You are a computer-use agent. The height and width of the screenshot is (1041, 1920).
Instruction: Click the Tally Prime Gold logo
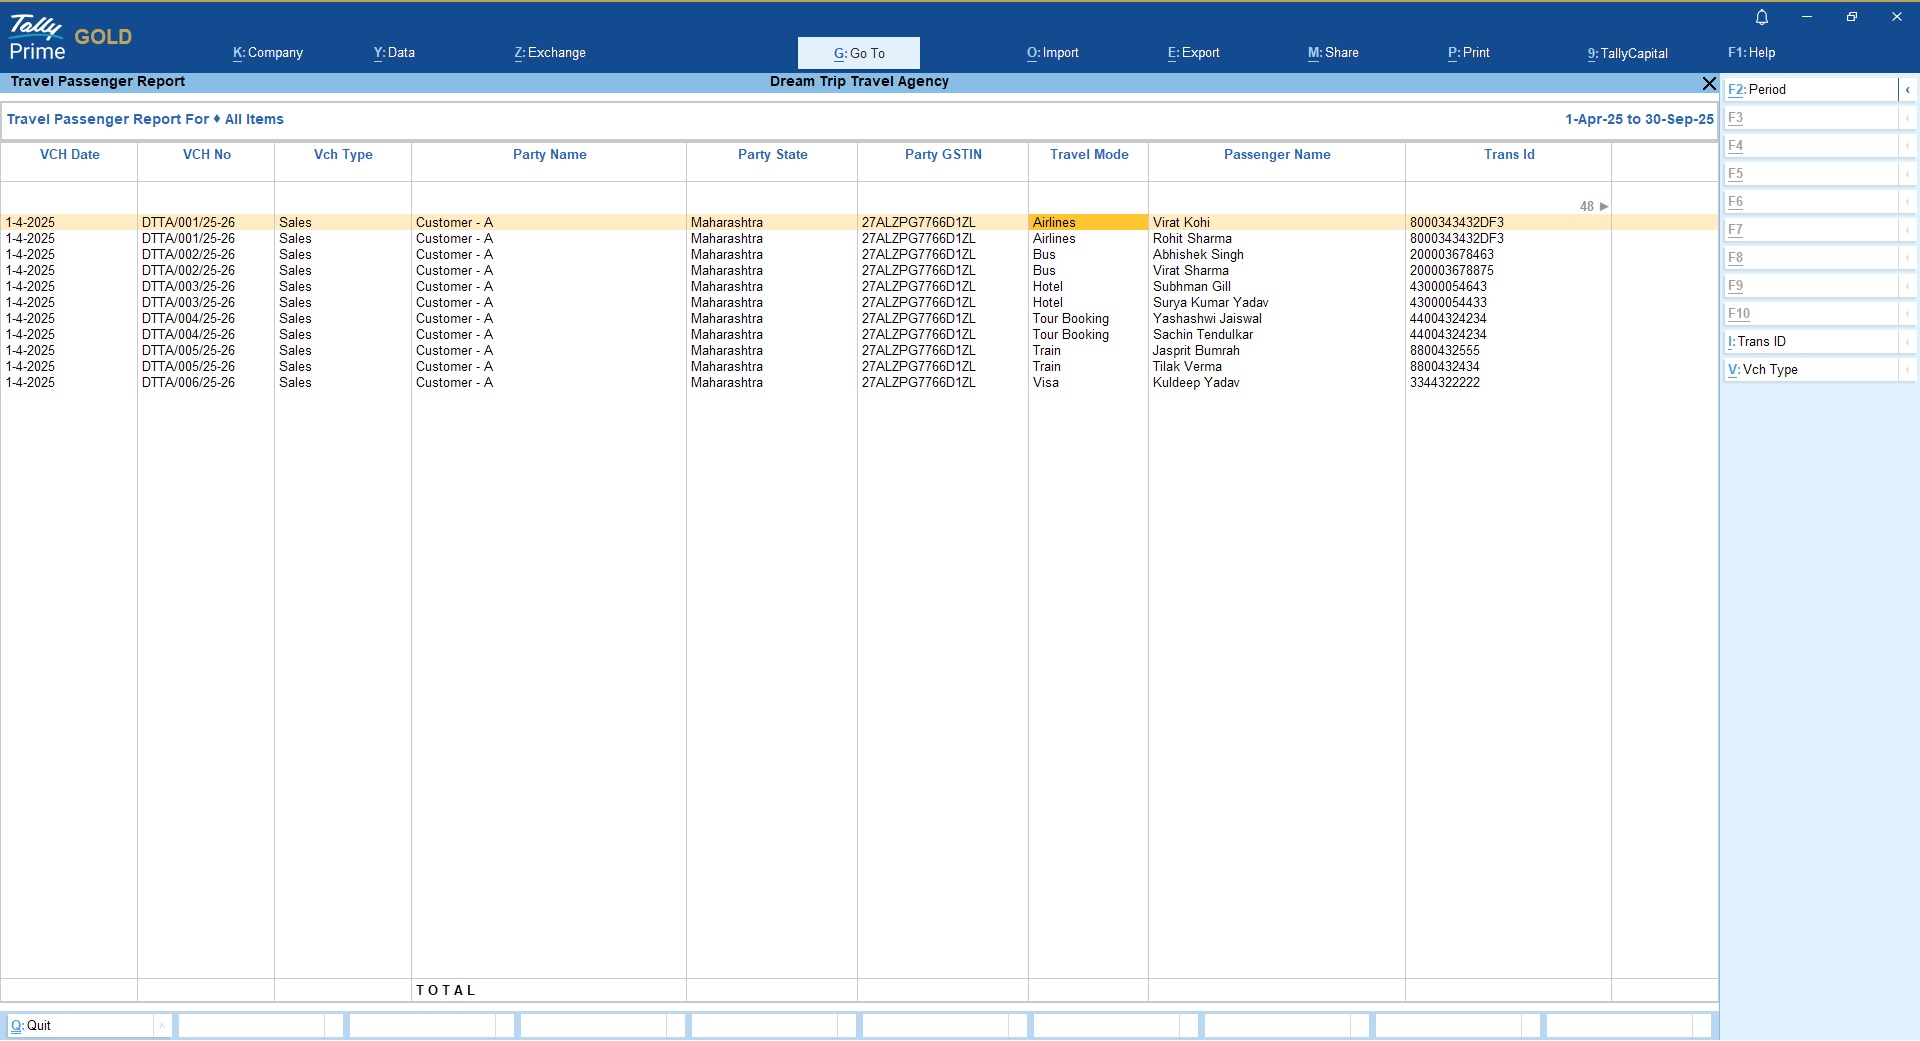(x=70, y=38)
